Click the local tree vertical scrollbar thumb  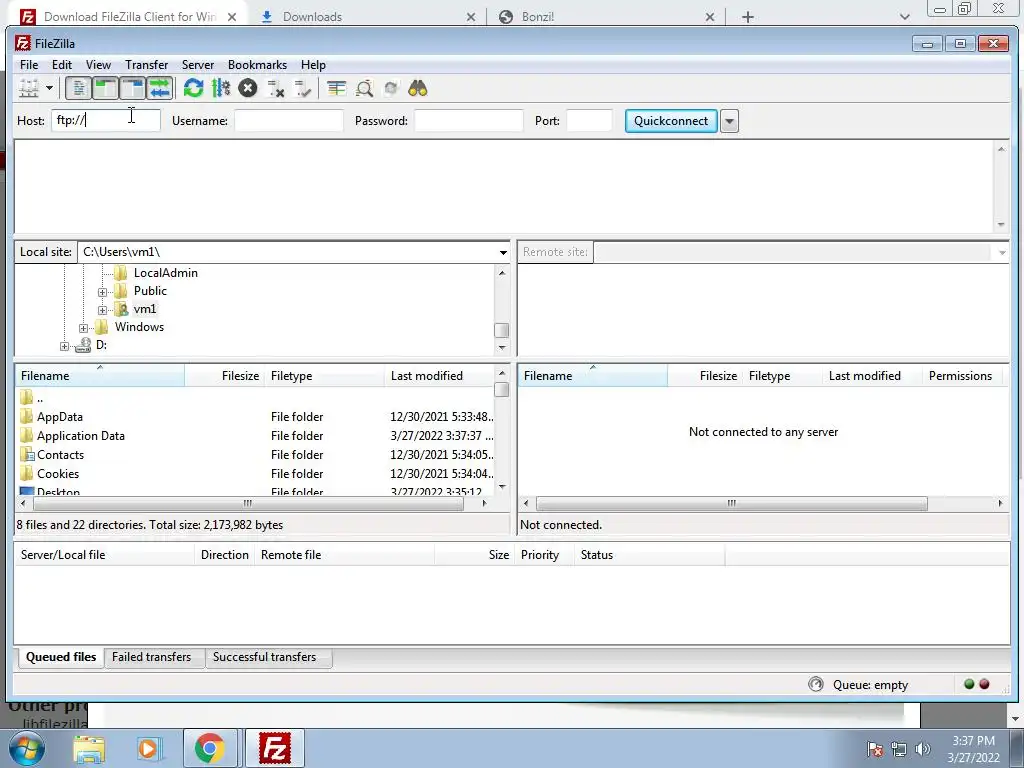[x=502, y=330]
